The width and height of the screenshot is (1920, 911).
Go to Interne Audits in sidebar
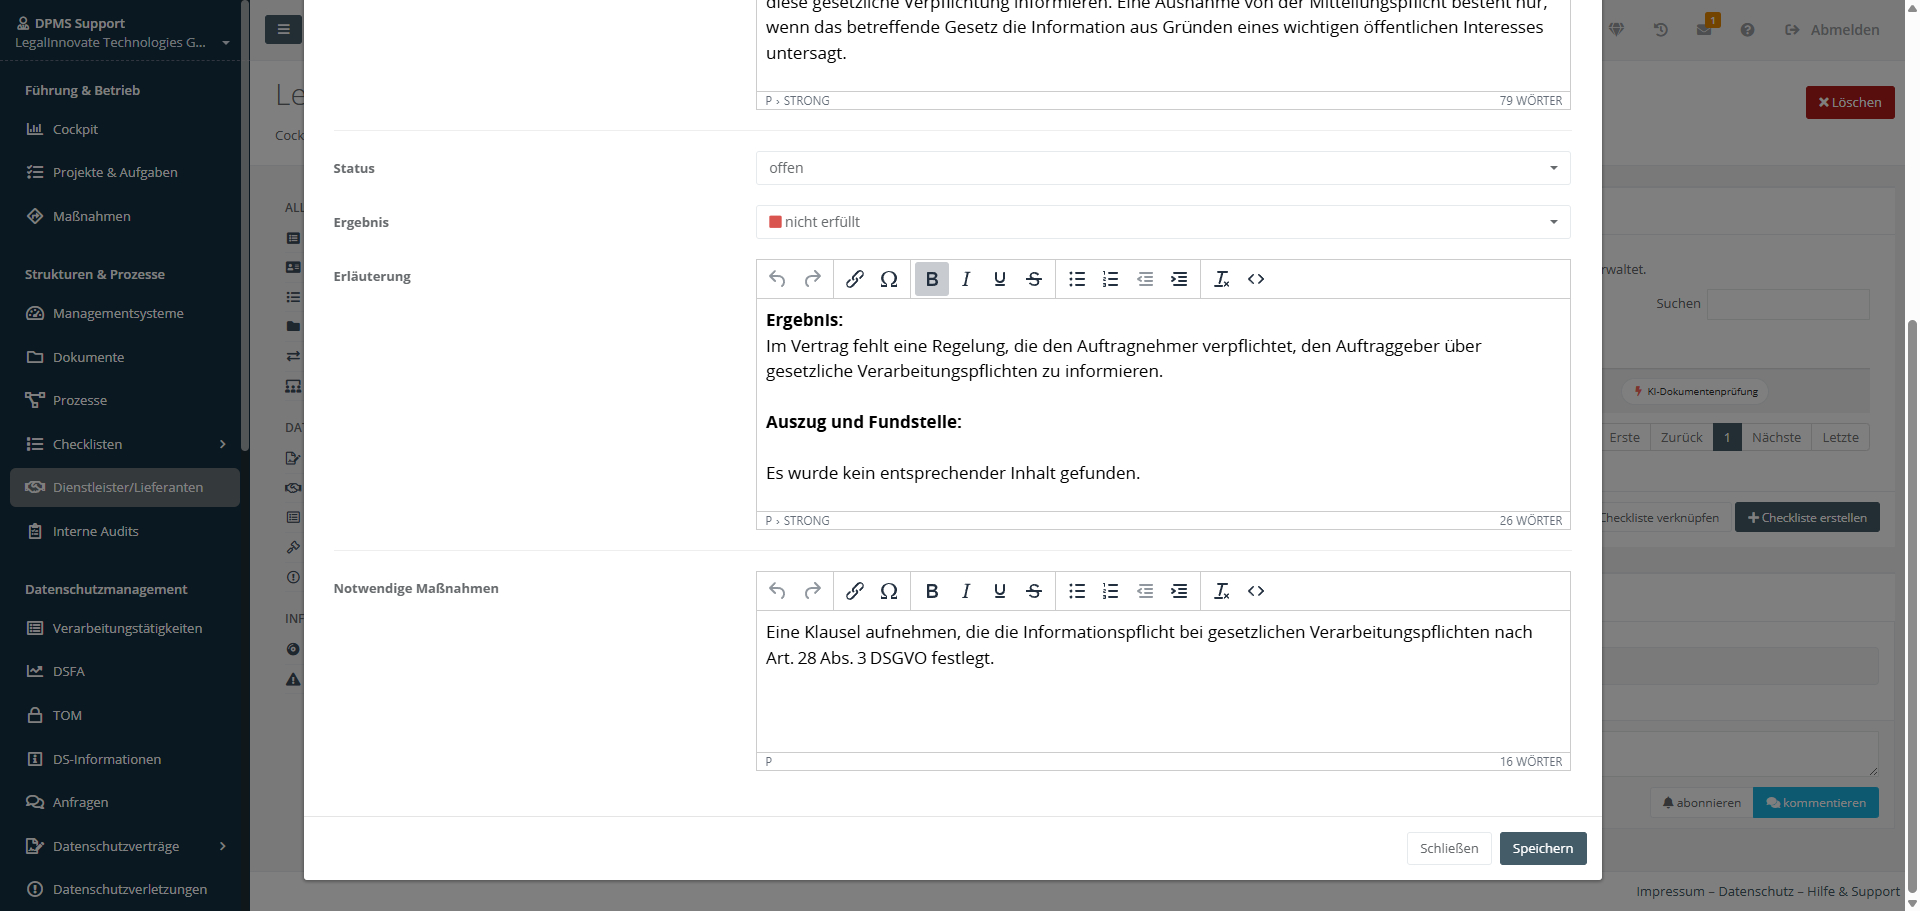(x=95, y=531)
